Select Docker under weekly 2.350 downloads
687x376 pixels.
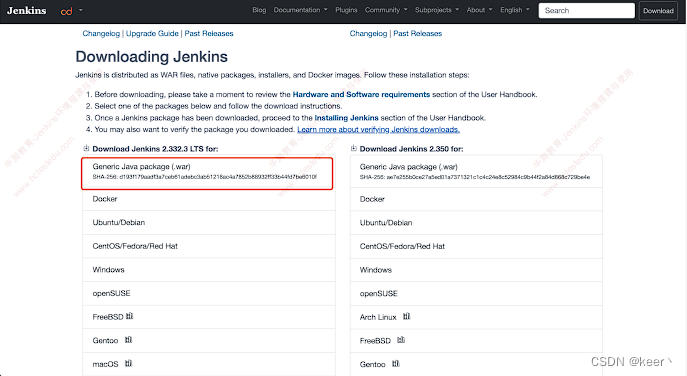pos(476,199)
